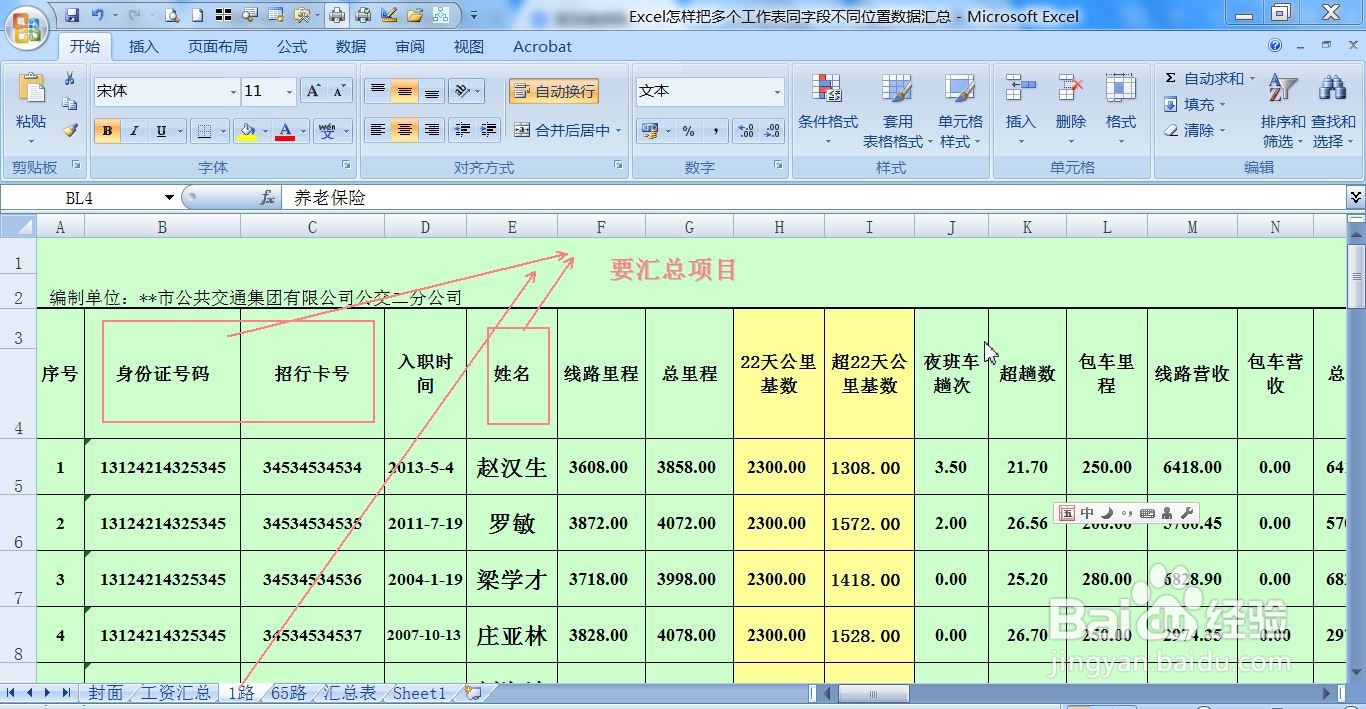
Task: Toggle the 自动换行 wrap text option
Action: (553, 91)
